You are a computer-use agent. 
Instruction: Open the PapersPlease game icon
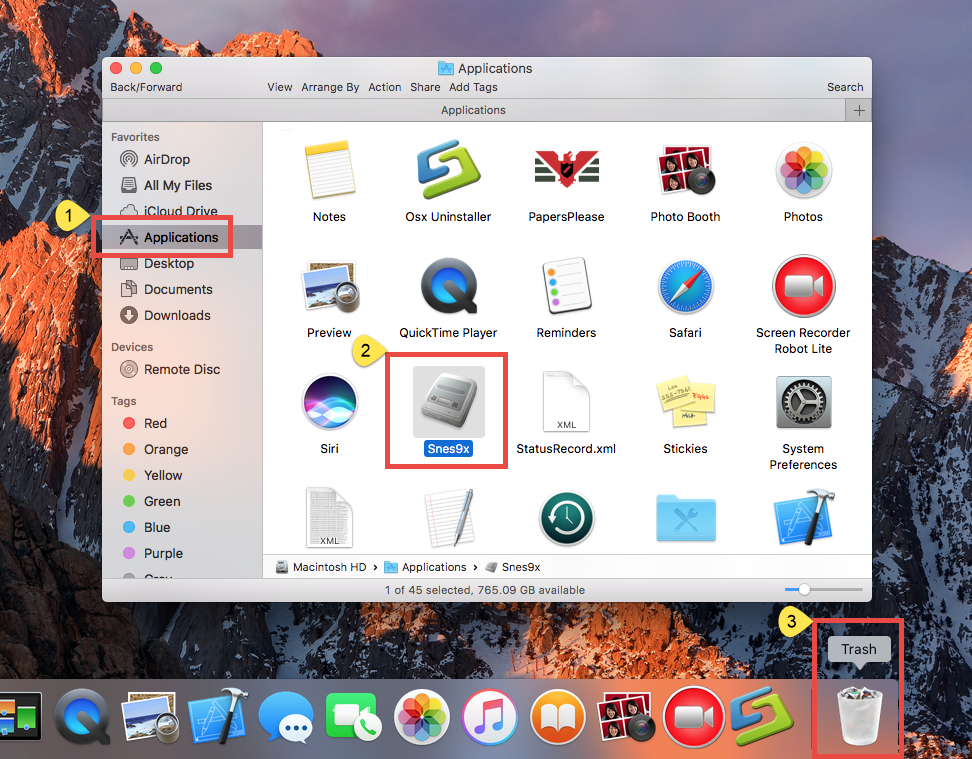[x=566, y=170]
